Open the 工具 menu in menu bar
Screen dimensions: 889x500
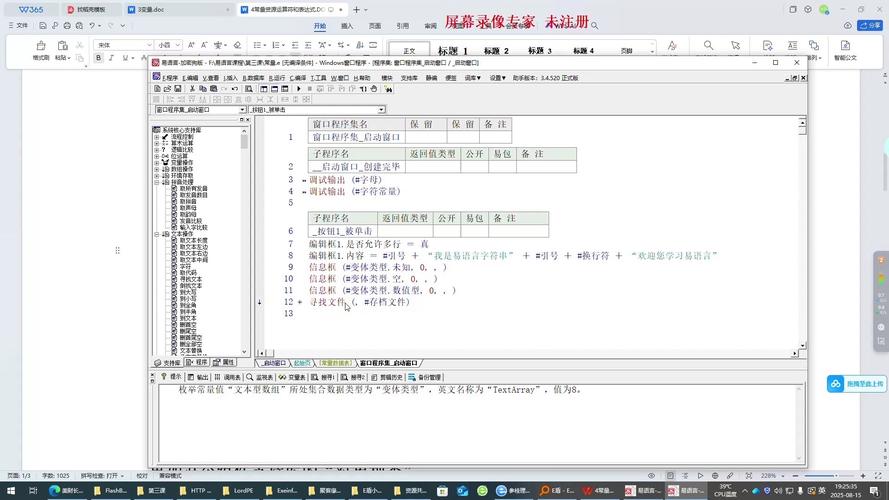click(317, 77)
